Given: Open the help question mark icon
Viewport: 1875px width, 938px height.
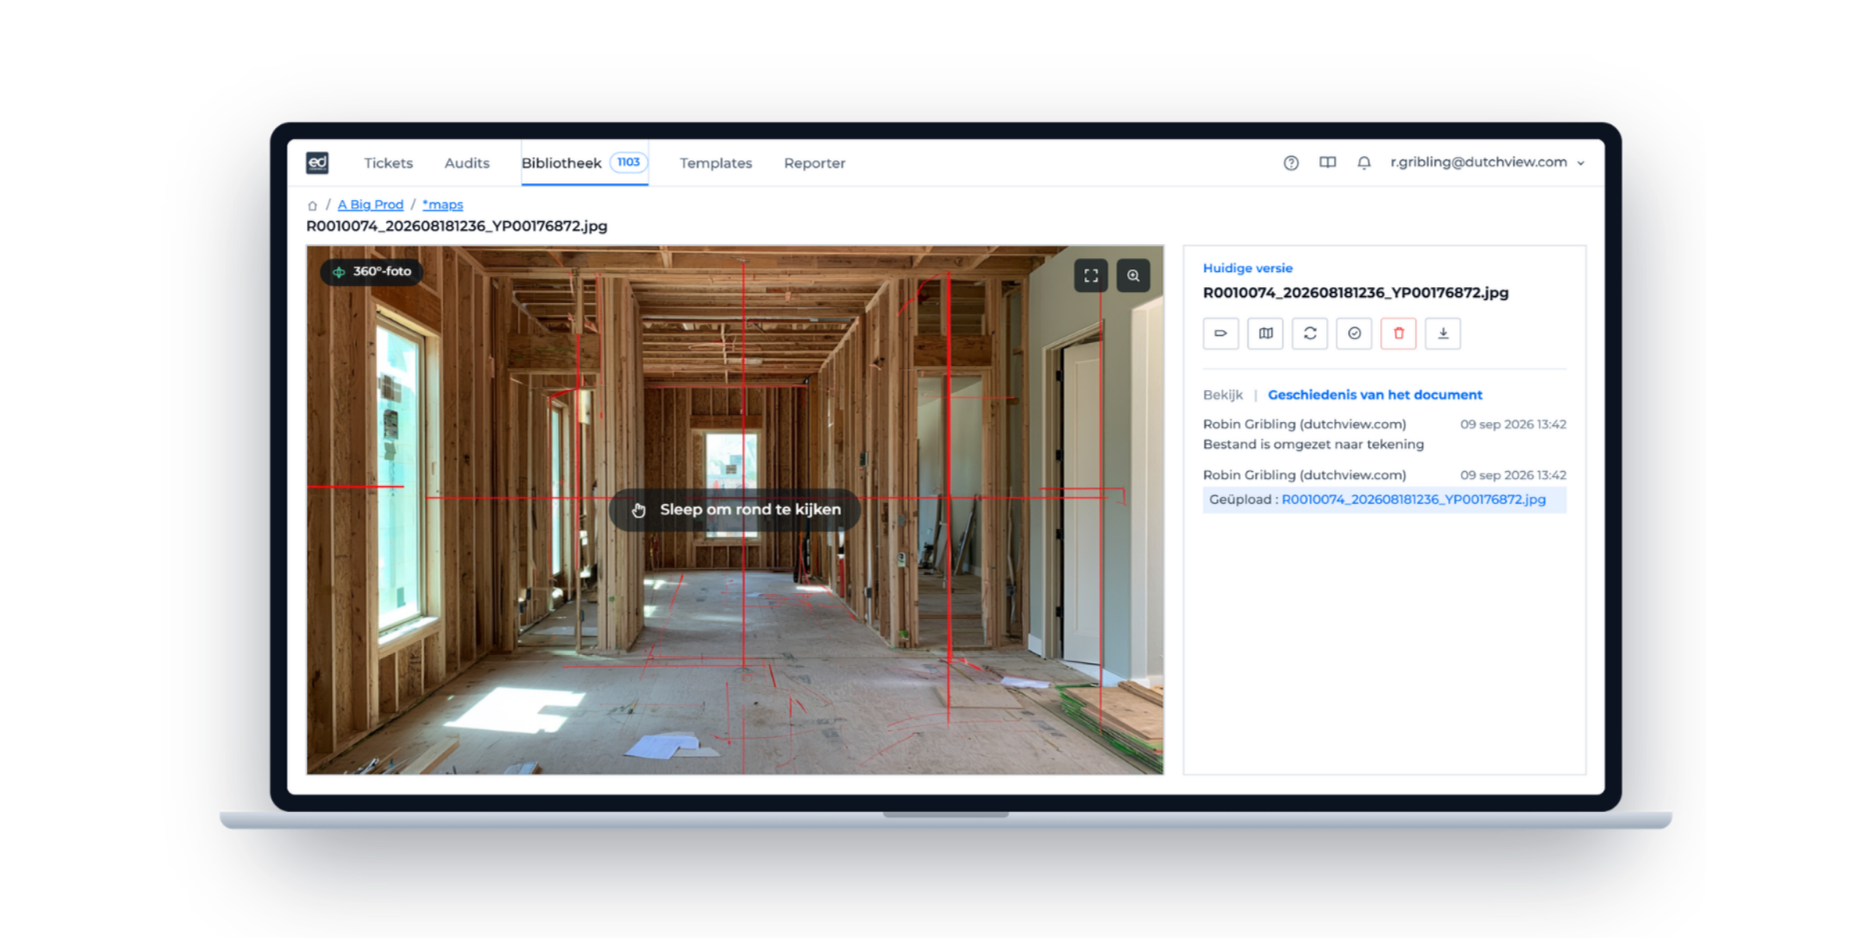Looking at the screenshot, I should tap(1291, 163).
